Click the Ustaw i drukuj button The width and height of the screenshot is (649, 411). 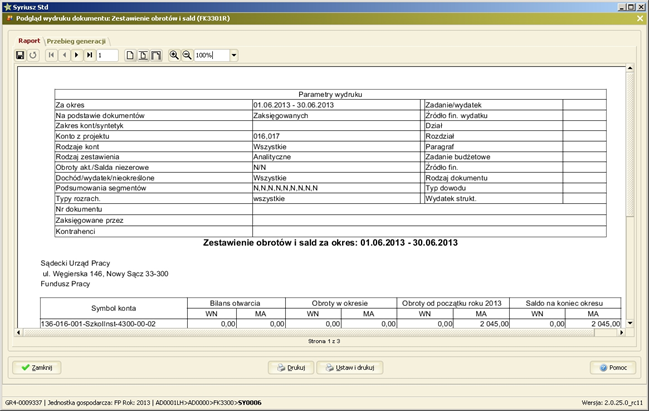point(350,368)
